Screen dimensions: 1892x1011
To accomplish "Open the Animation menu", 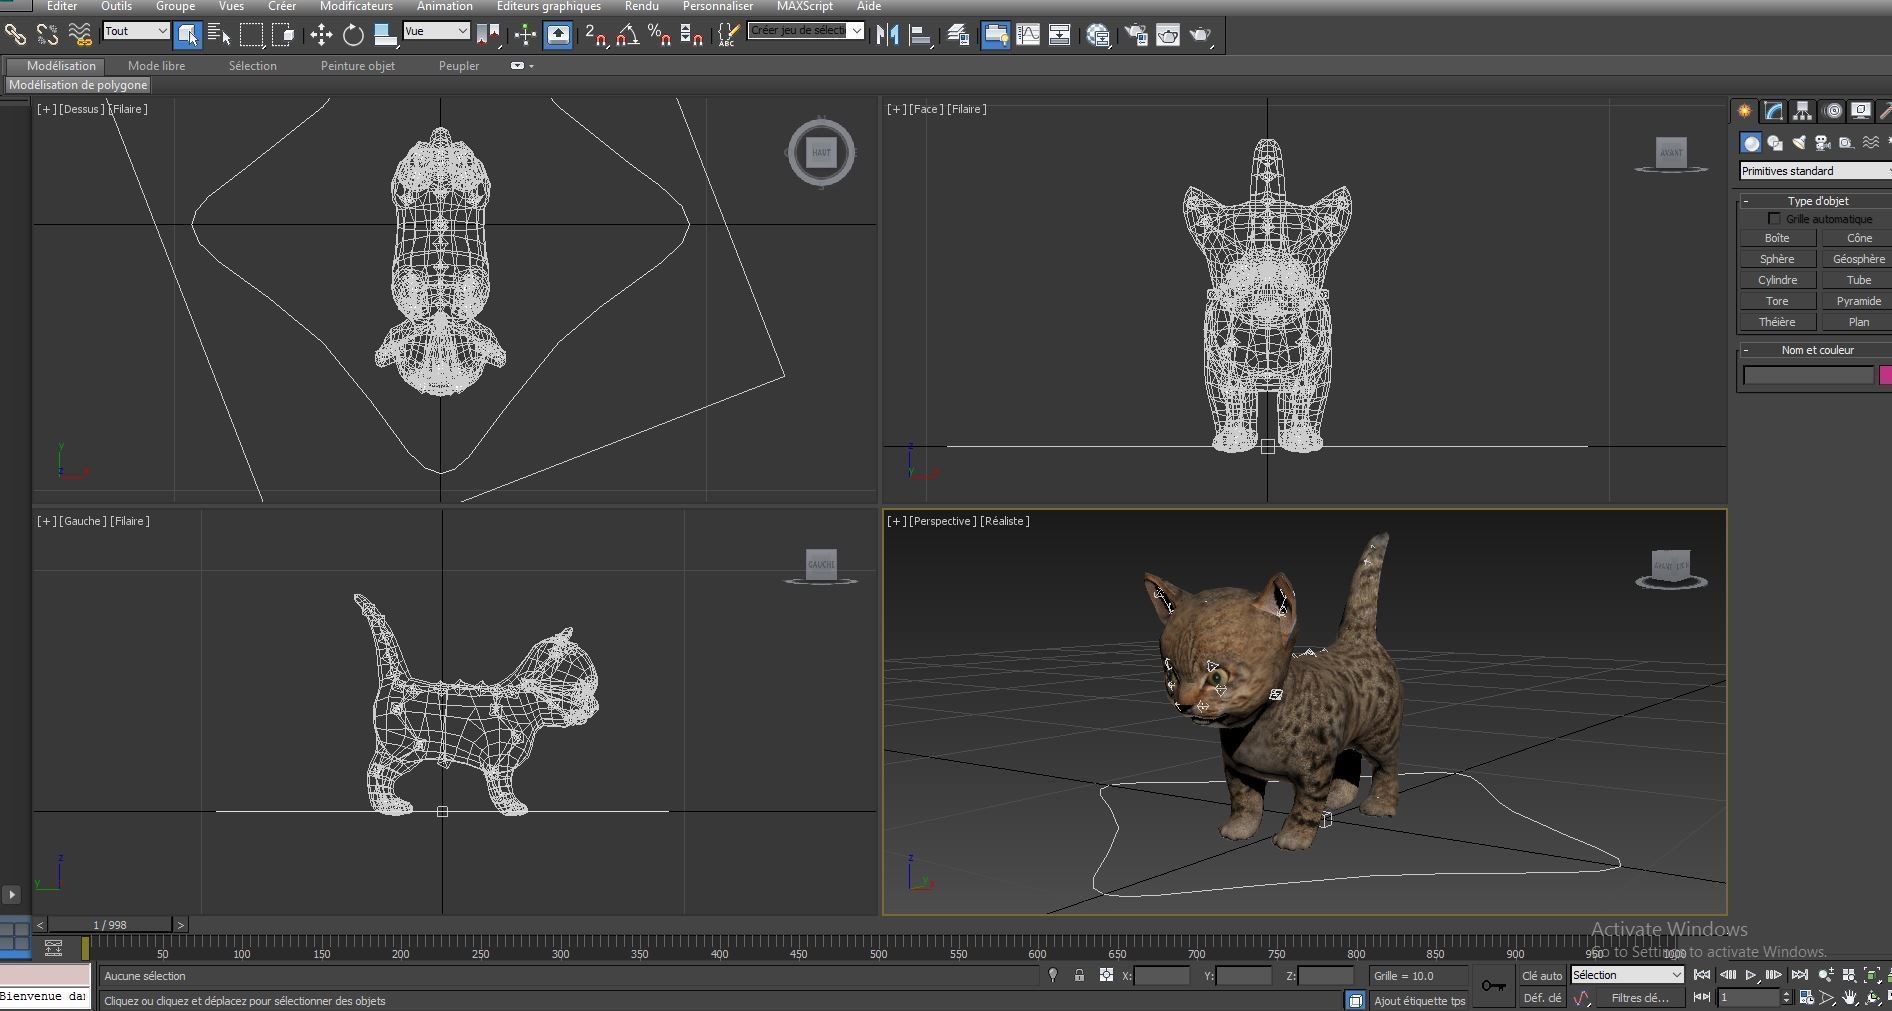I will pyautogui.click(x=444, y=6).
